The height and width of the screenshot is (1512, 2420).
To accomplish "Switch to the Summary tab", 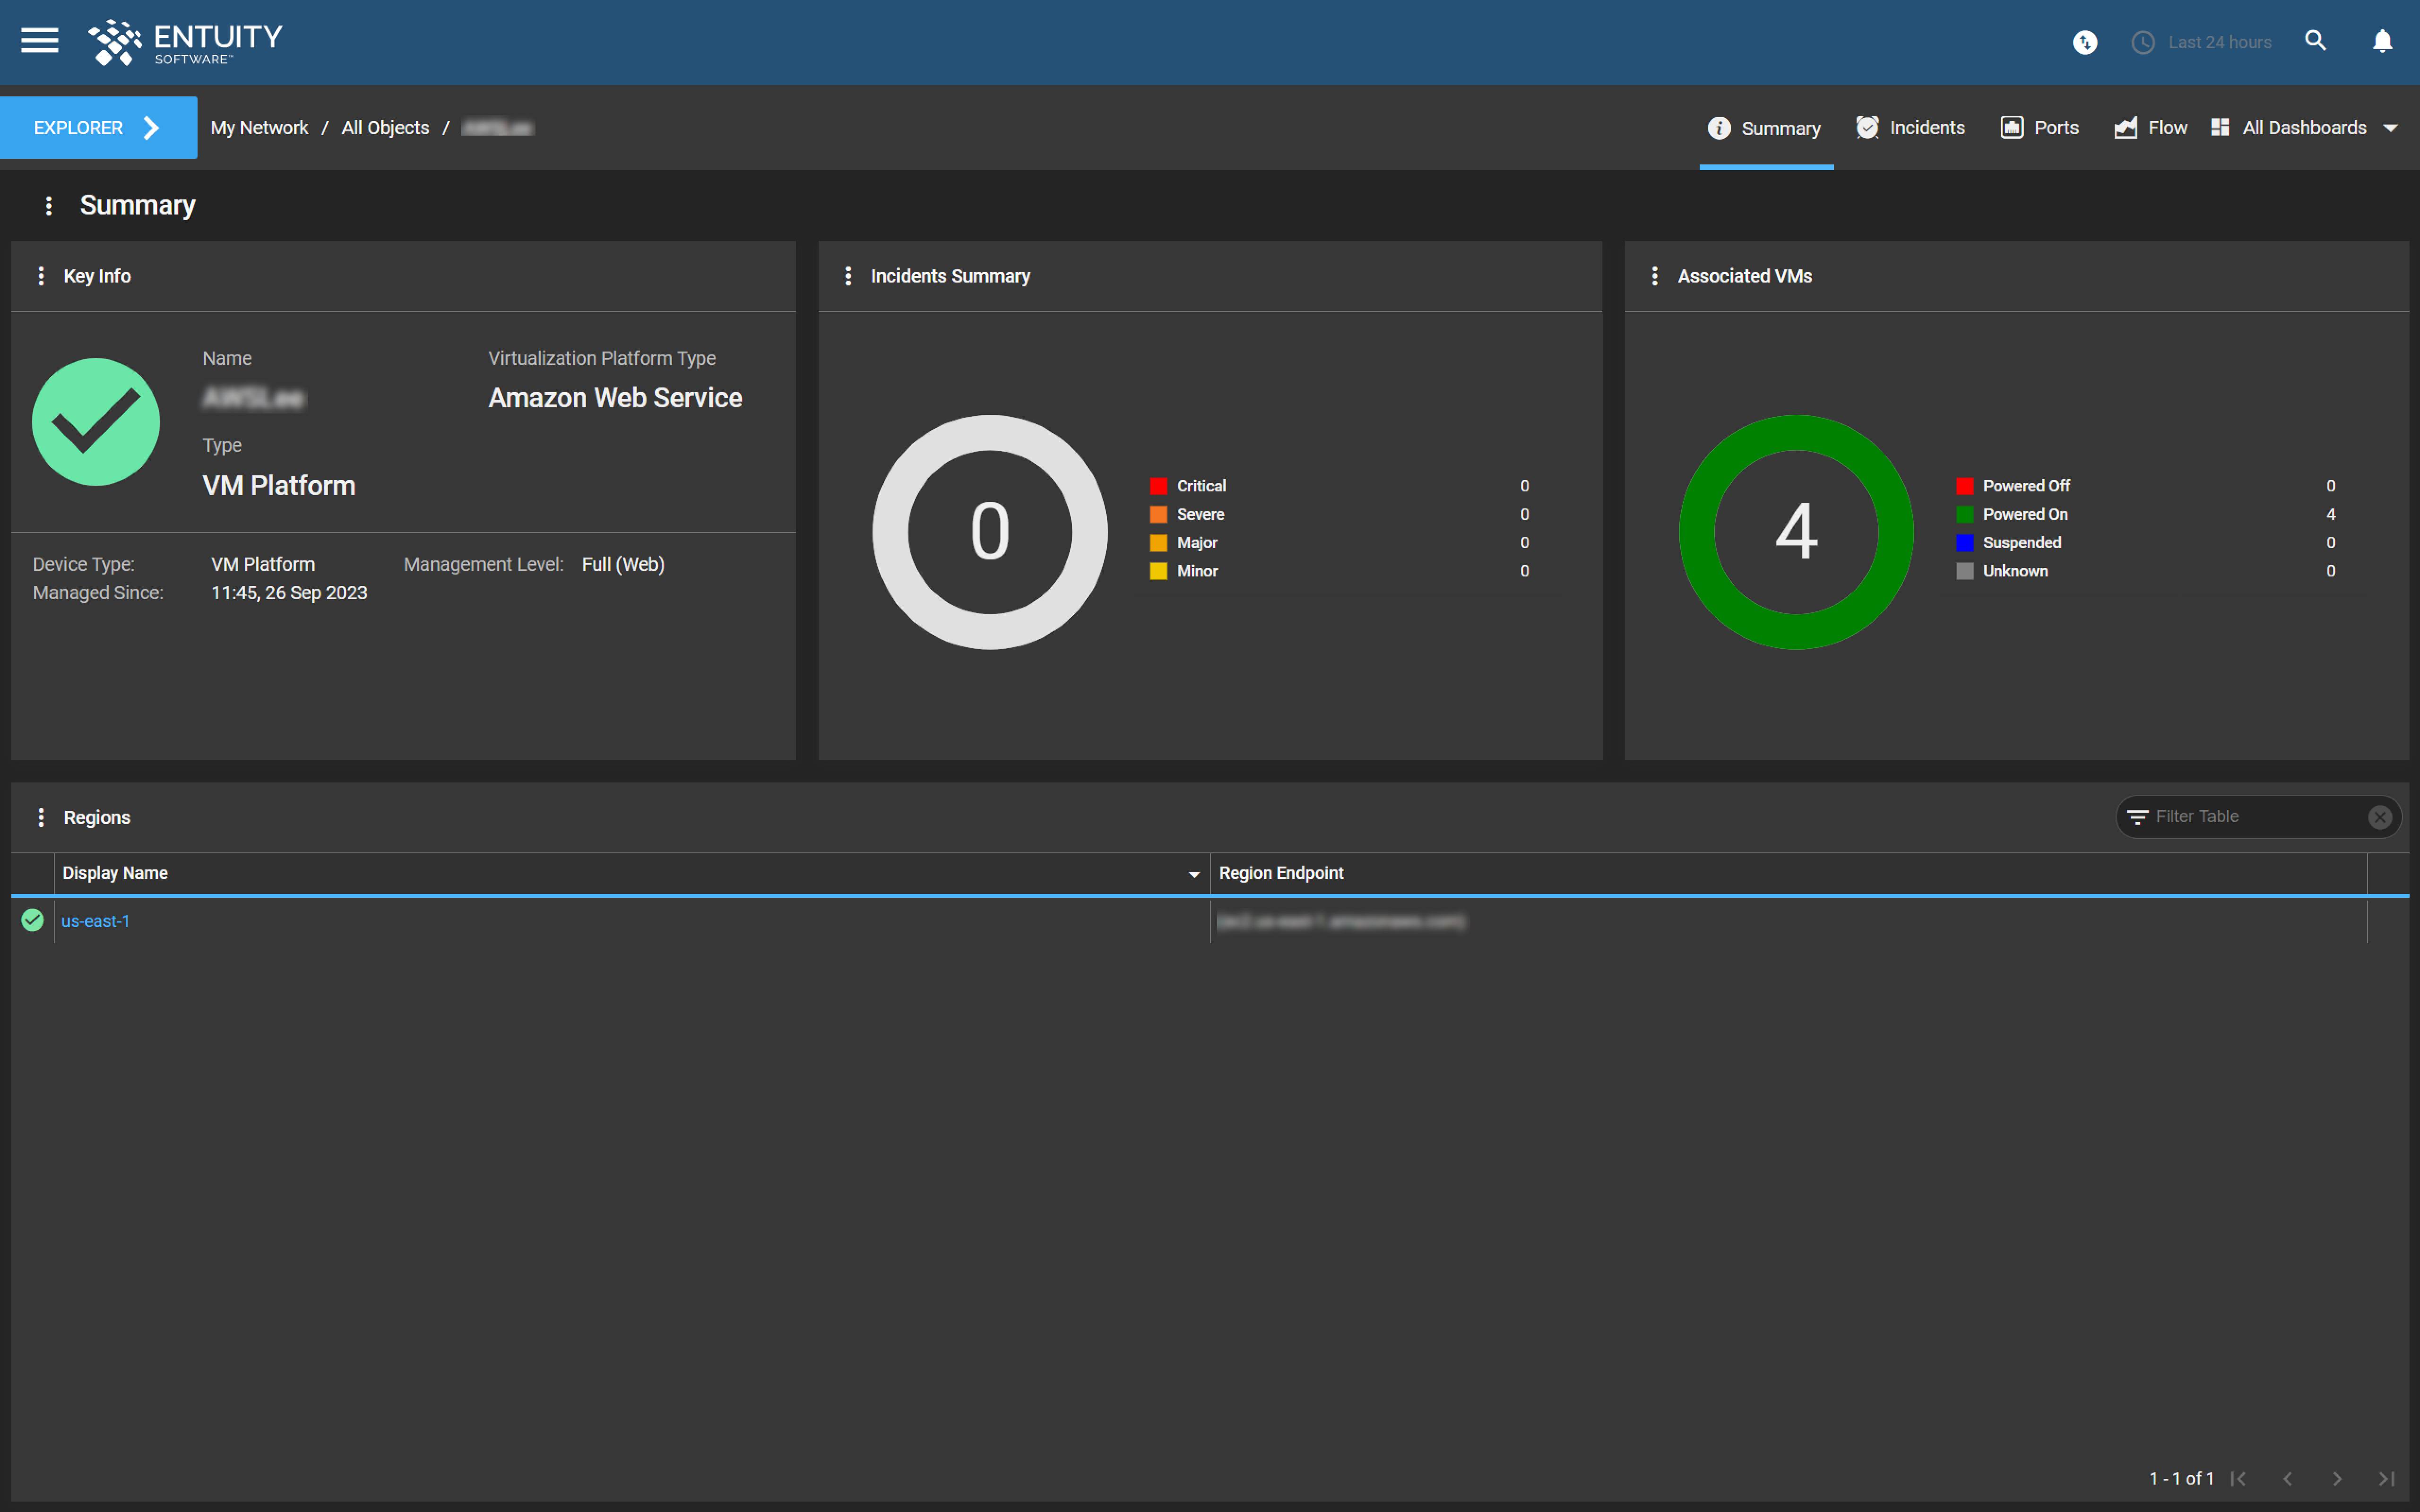I will [x=1766, y=128].
